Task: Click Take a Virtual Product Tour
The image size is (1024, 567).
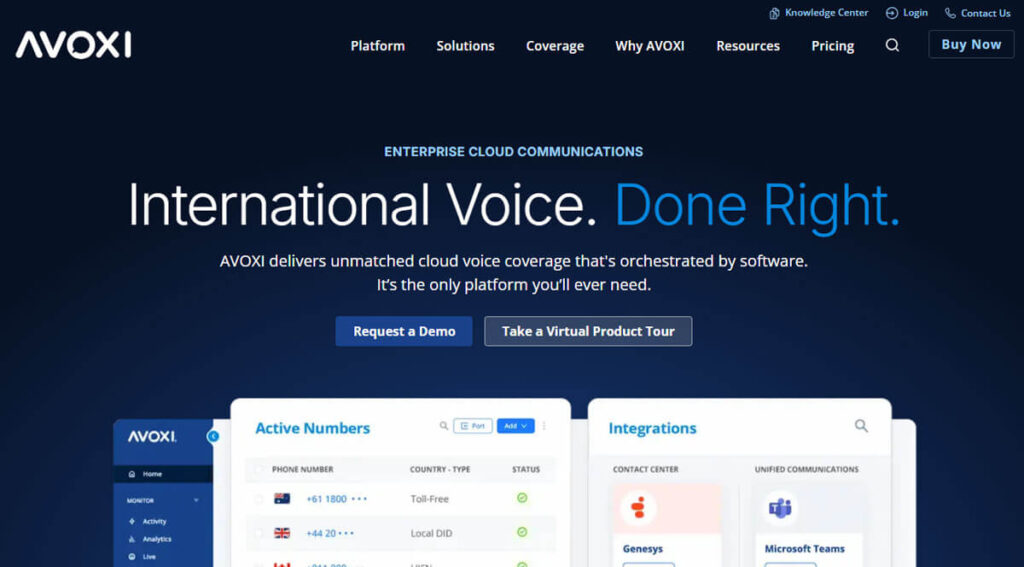Action: (x=588, y=331)
